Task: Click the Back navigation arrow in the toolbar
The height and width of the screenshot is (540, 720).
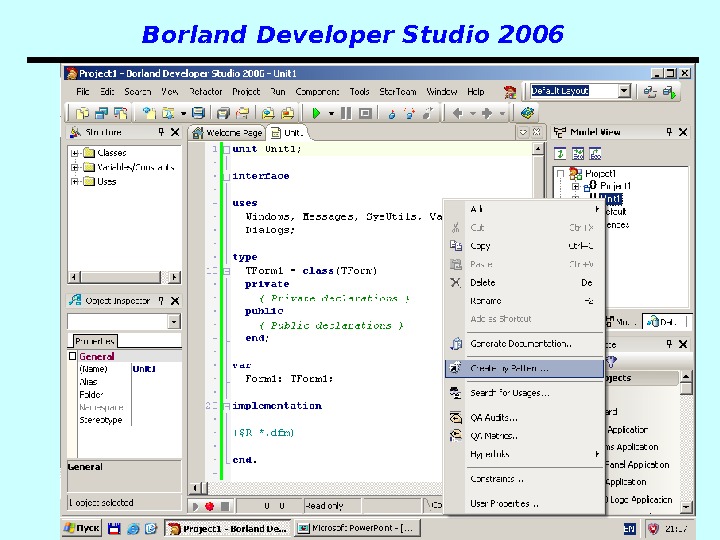Action: 457,113
